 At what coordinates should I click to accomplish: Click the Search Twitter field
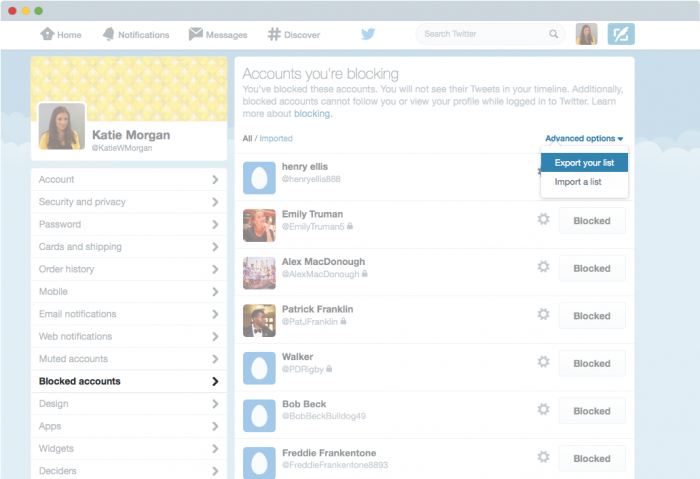(482, 34)
